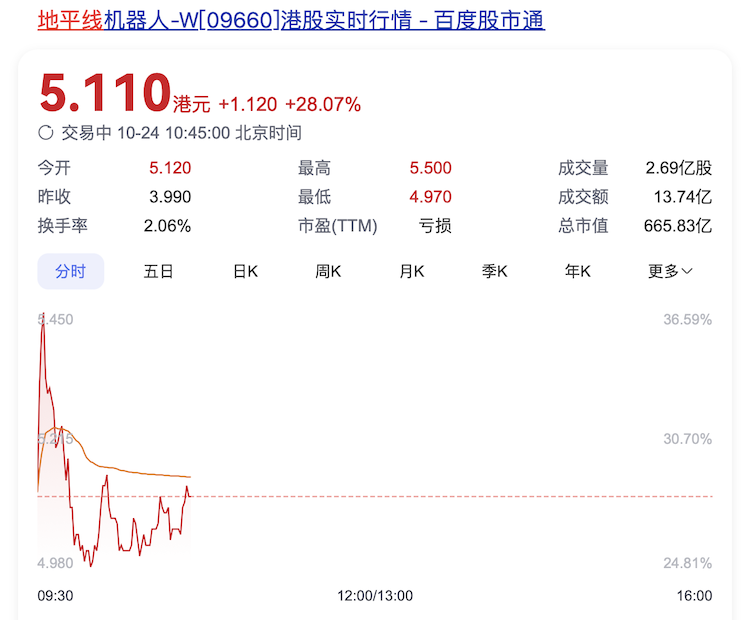The height and width of the screenshot is (620, 750).
Task: Switch to the 五日 chart tab
Action: 158,271
